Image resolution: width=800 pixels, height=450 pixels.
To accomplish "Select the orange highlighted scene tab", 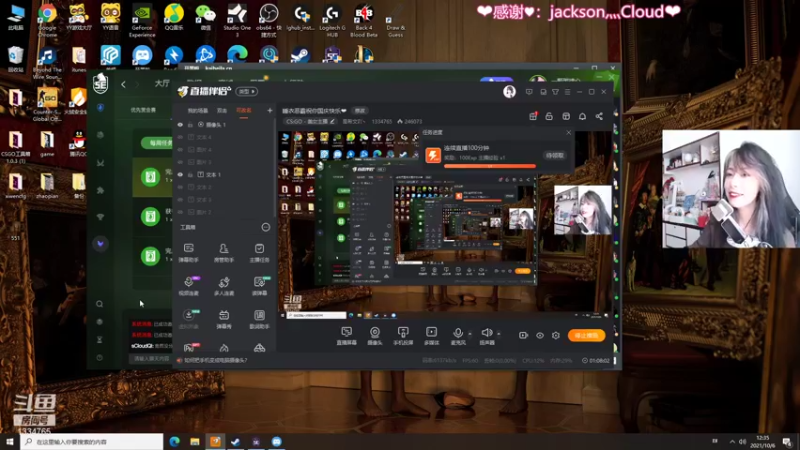I will click(243, 110).
